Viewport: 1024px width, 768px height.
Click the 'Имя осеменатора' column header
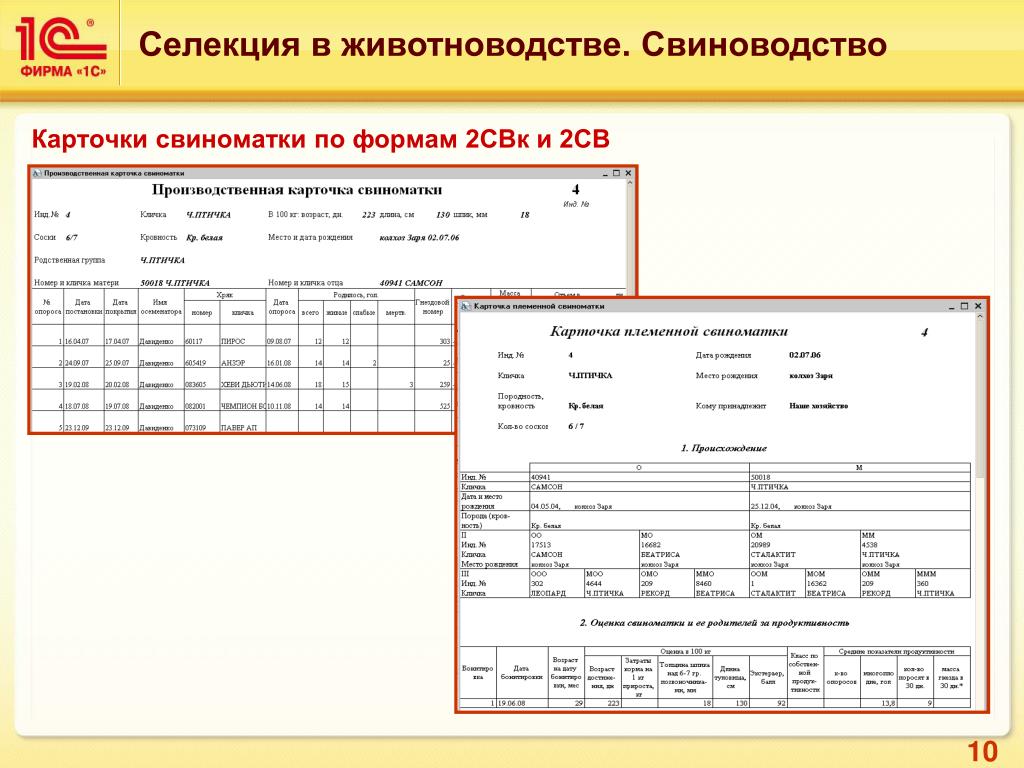pyautogui.click(x=160, y=307)
